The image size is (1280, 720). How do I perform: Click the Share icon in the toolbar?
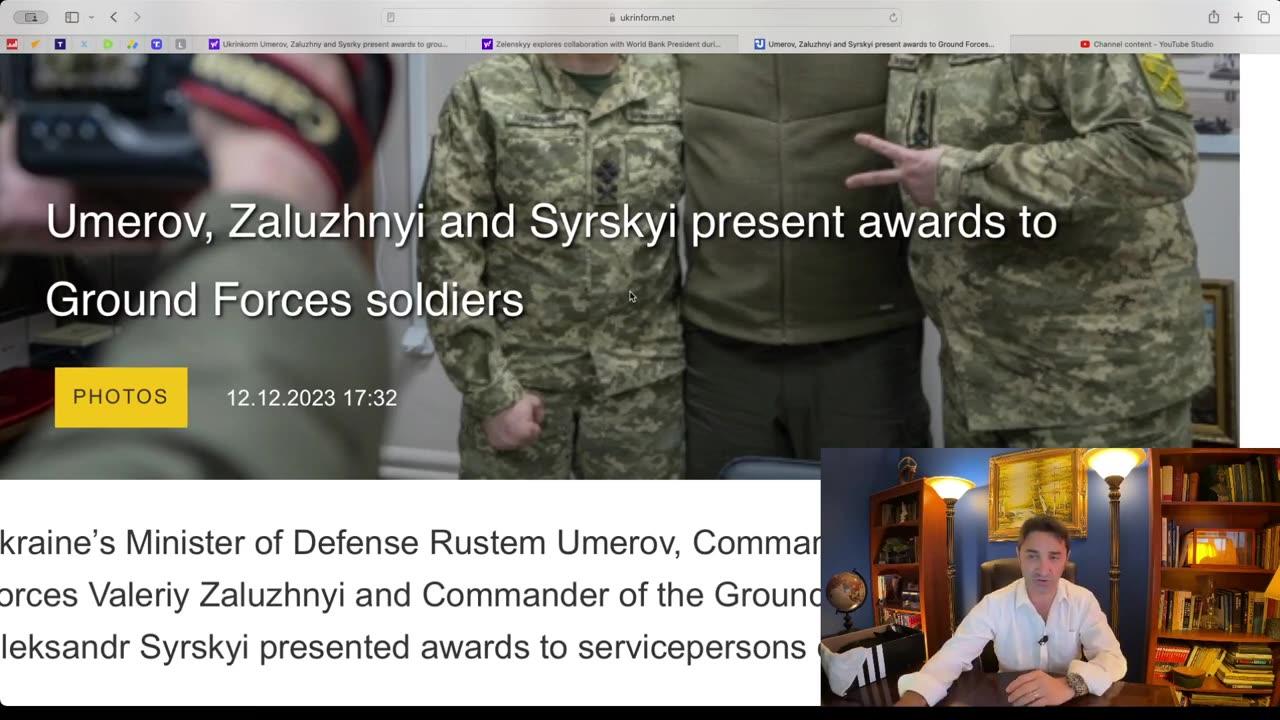click(x=1214, y=17)
